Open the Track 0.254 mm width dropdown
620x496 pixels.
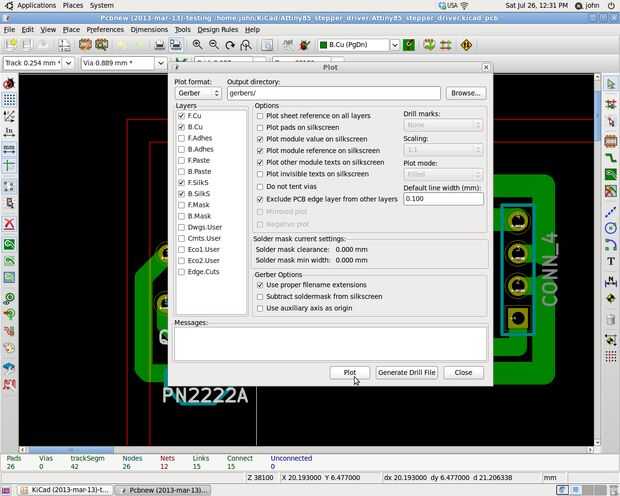(x=68, y=63)
